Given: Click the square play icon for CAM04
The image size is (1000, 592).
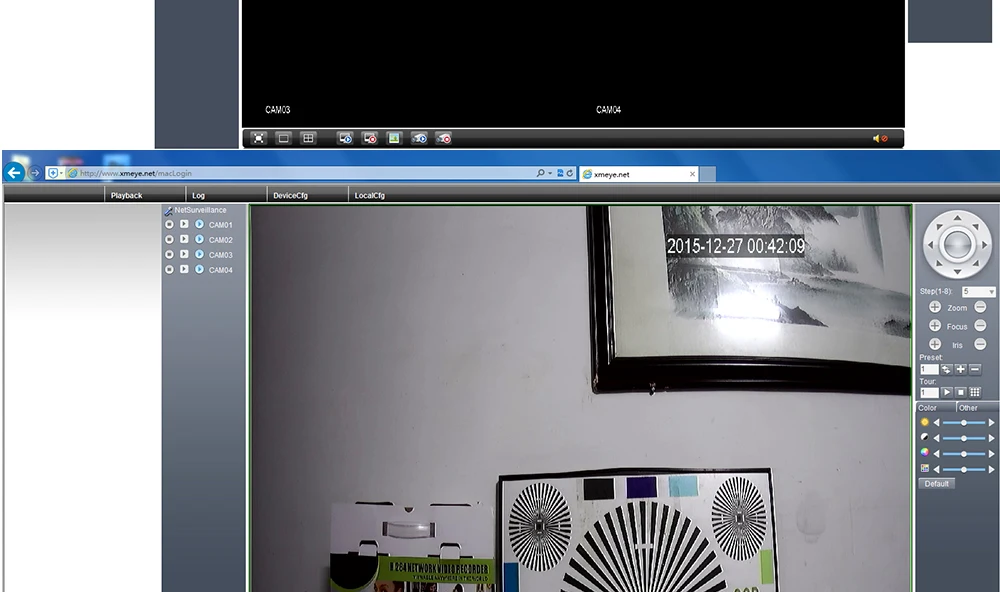Looking at the screenshot, I should [184, 269].
